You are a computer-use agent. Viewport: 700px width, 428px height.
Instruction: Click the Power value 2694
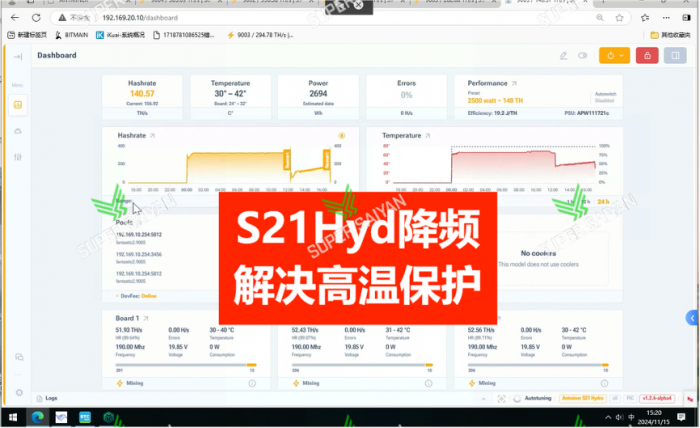[318, 94]
